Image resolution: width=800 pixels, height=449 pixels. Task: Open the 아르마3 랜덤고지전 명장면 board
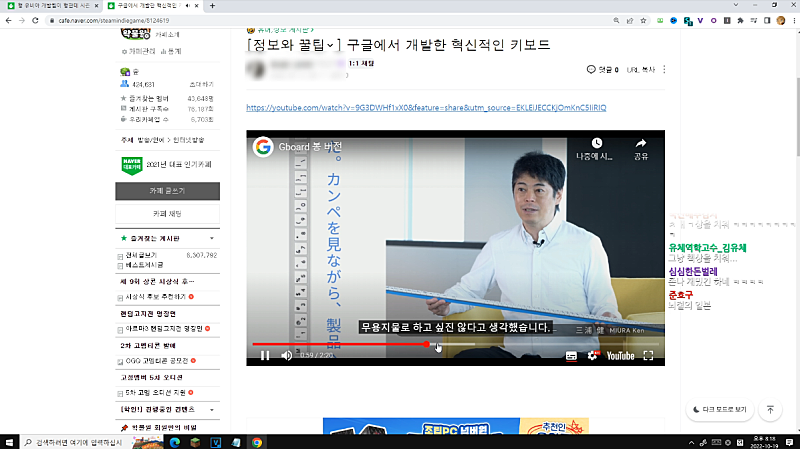(x=164, y=329)
